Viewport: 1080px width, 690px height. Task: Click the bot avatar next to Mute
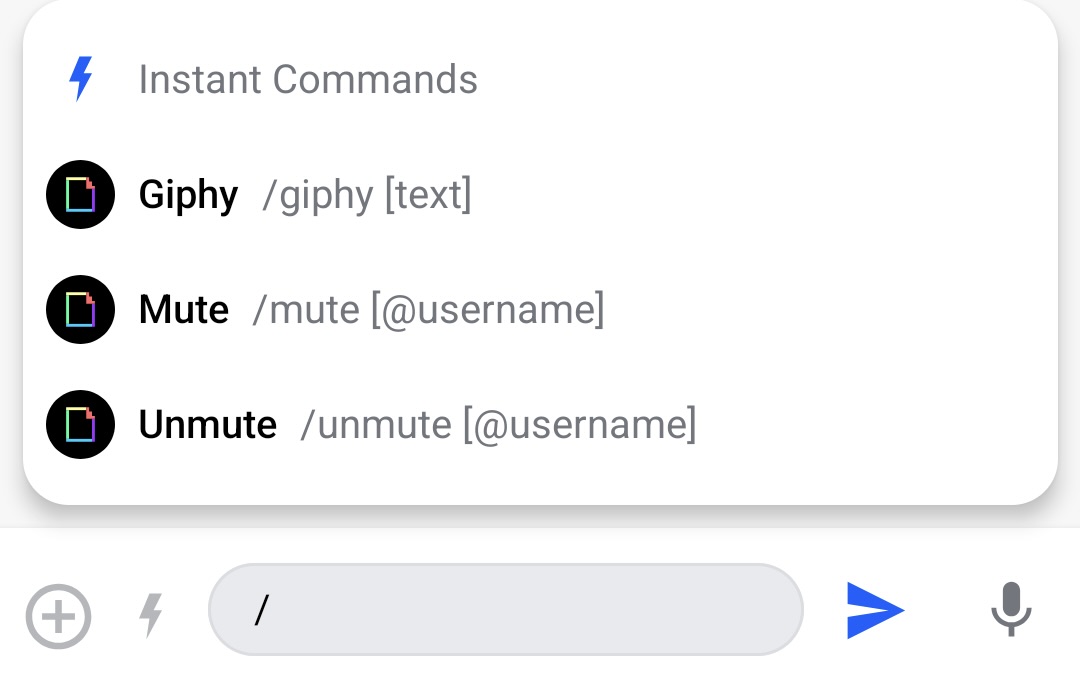pos(80,309)
